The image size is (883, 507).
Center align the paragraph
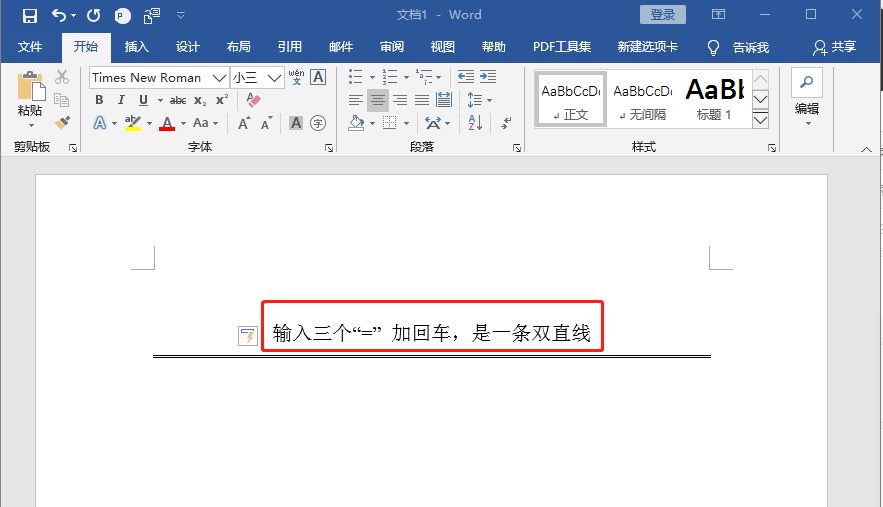pyautogui.click(x=378, y=100)
